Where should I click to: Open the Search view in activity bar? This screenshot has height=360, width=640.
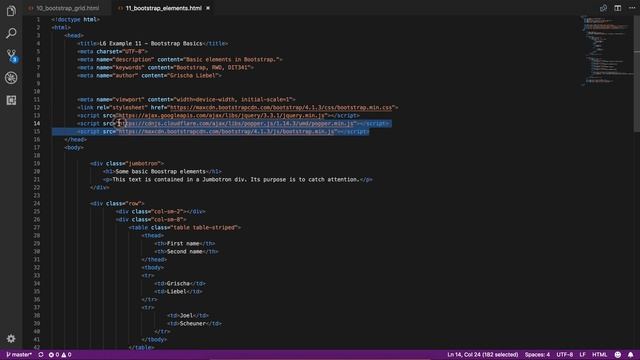click(11, 33)
